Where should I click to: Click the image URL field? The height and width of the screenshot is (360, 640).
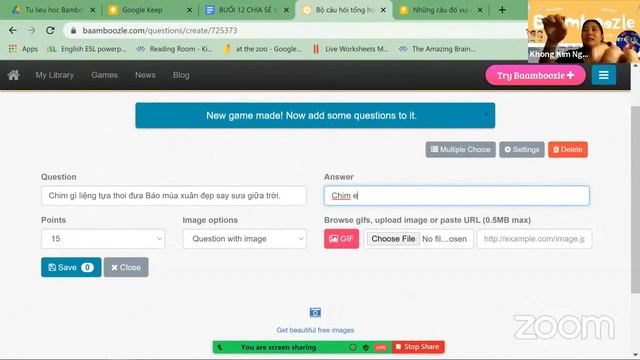coord(534,239)
